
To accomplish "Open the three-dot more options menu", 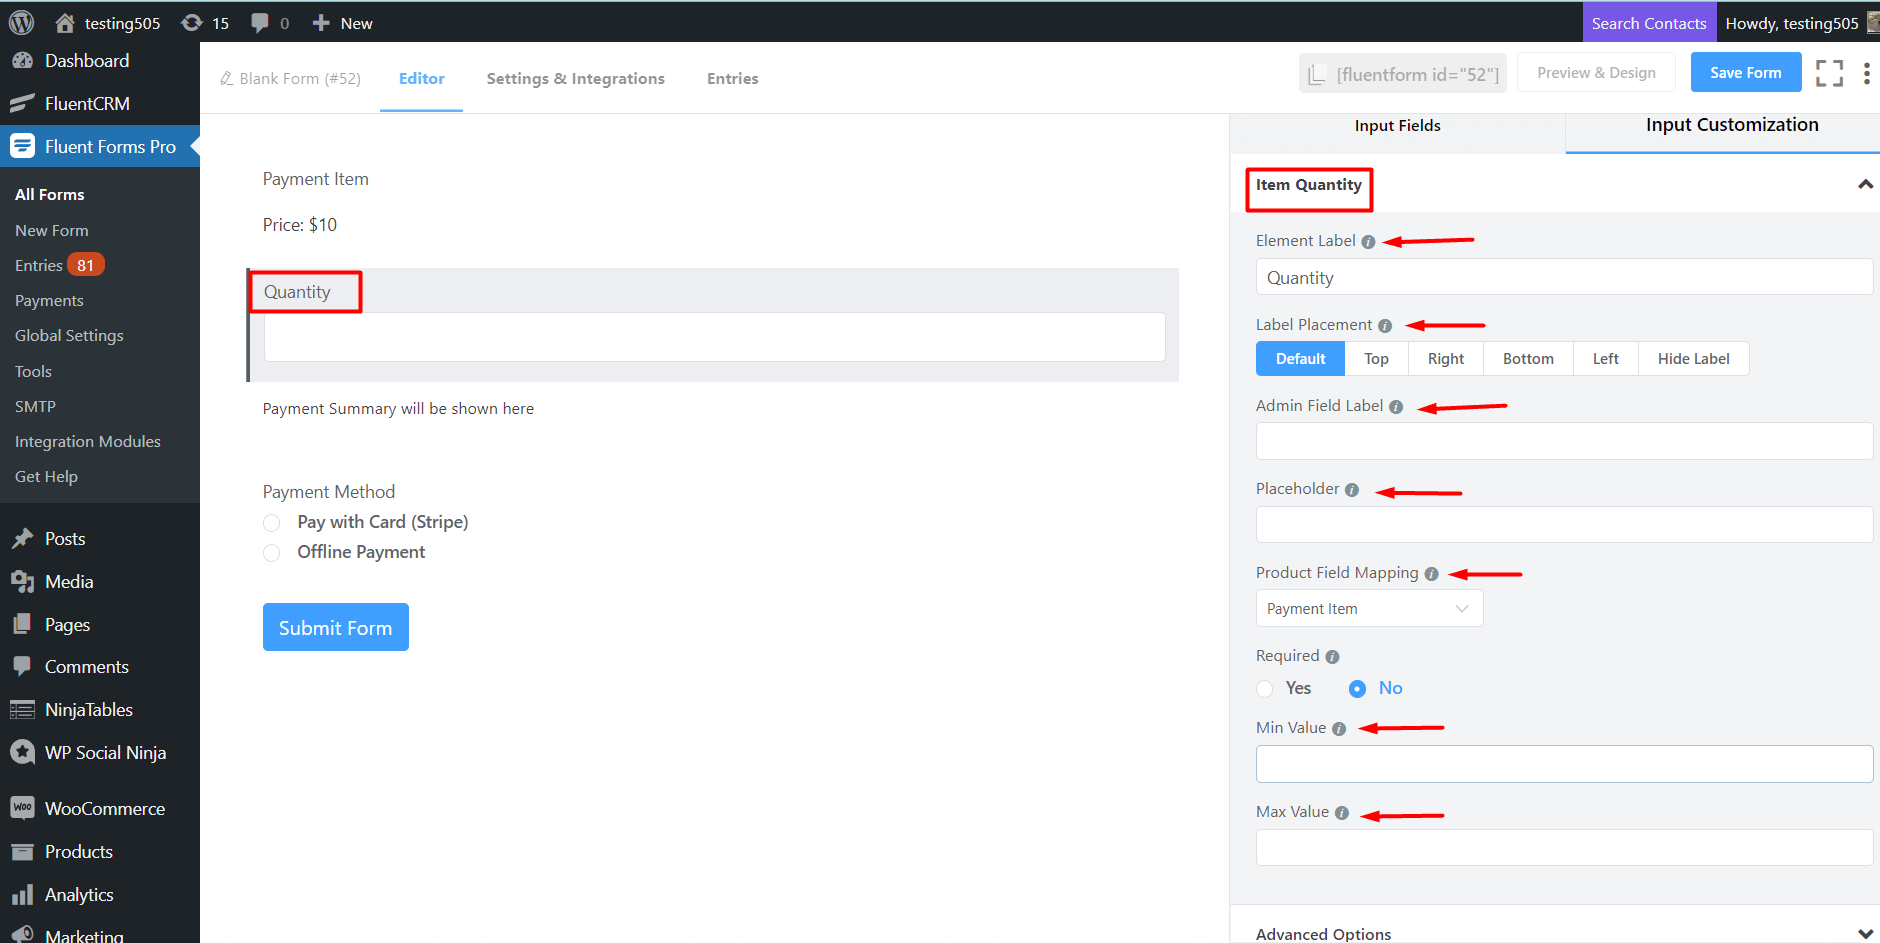I will click(x=1866, y=73).
